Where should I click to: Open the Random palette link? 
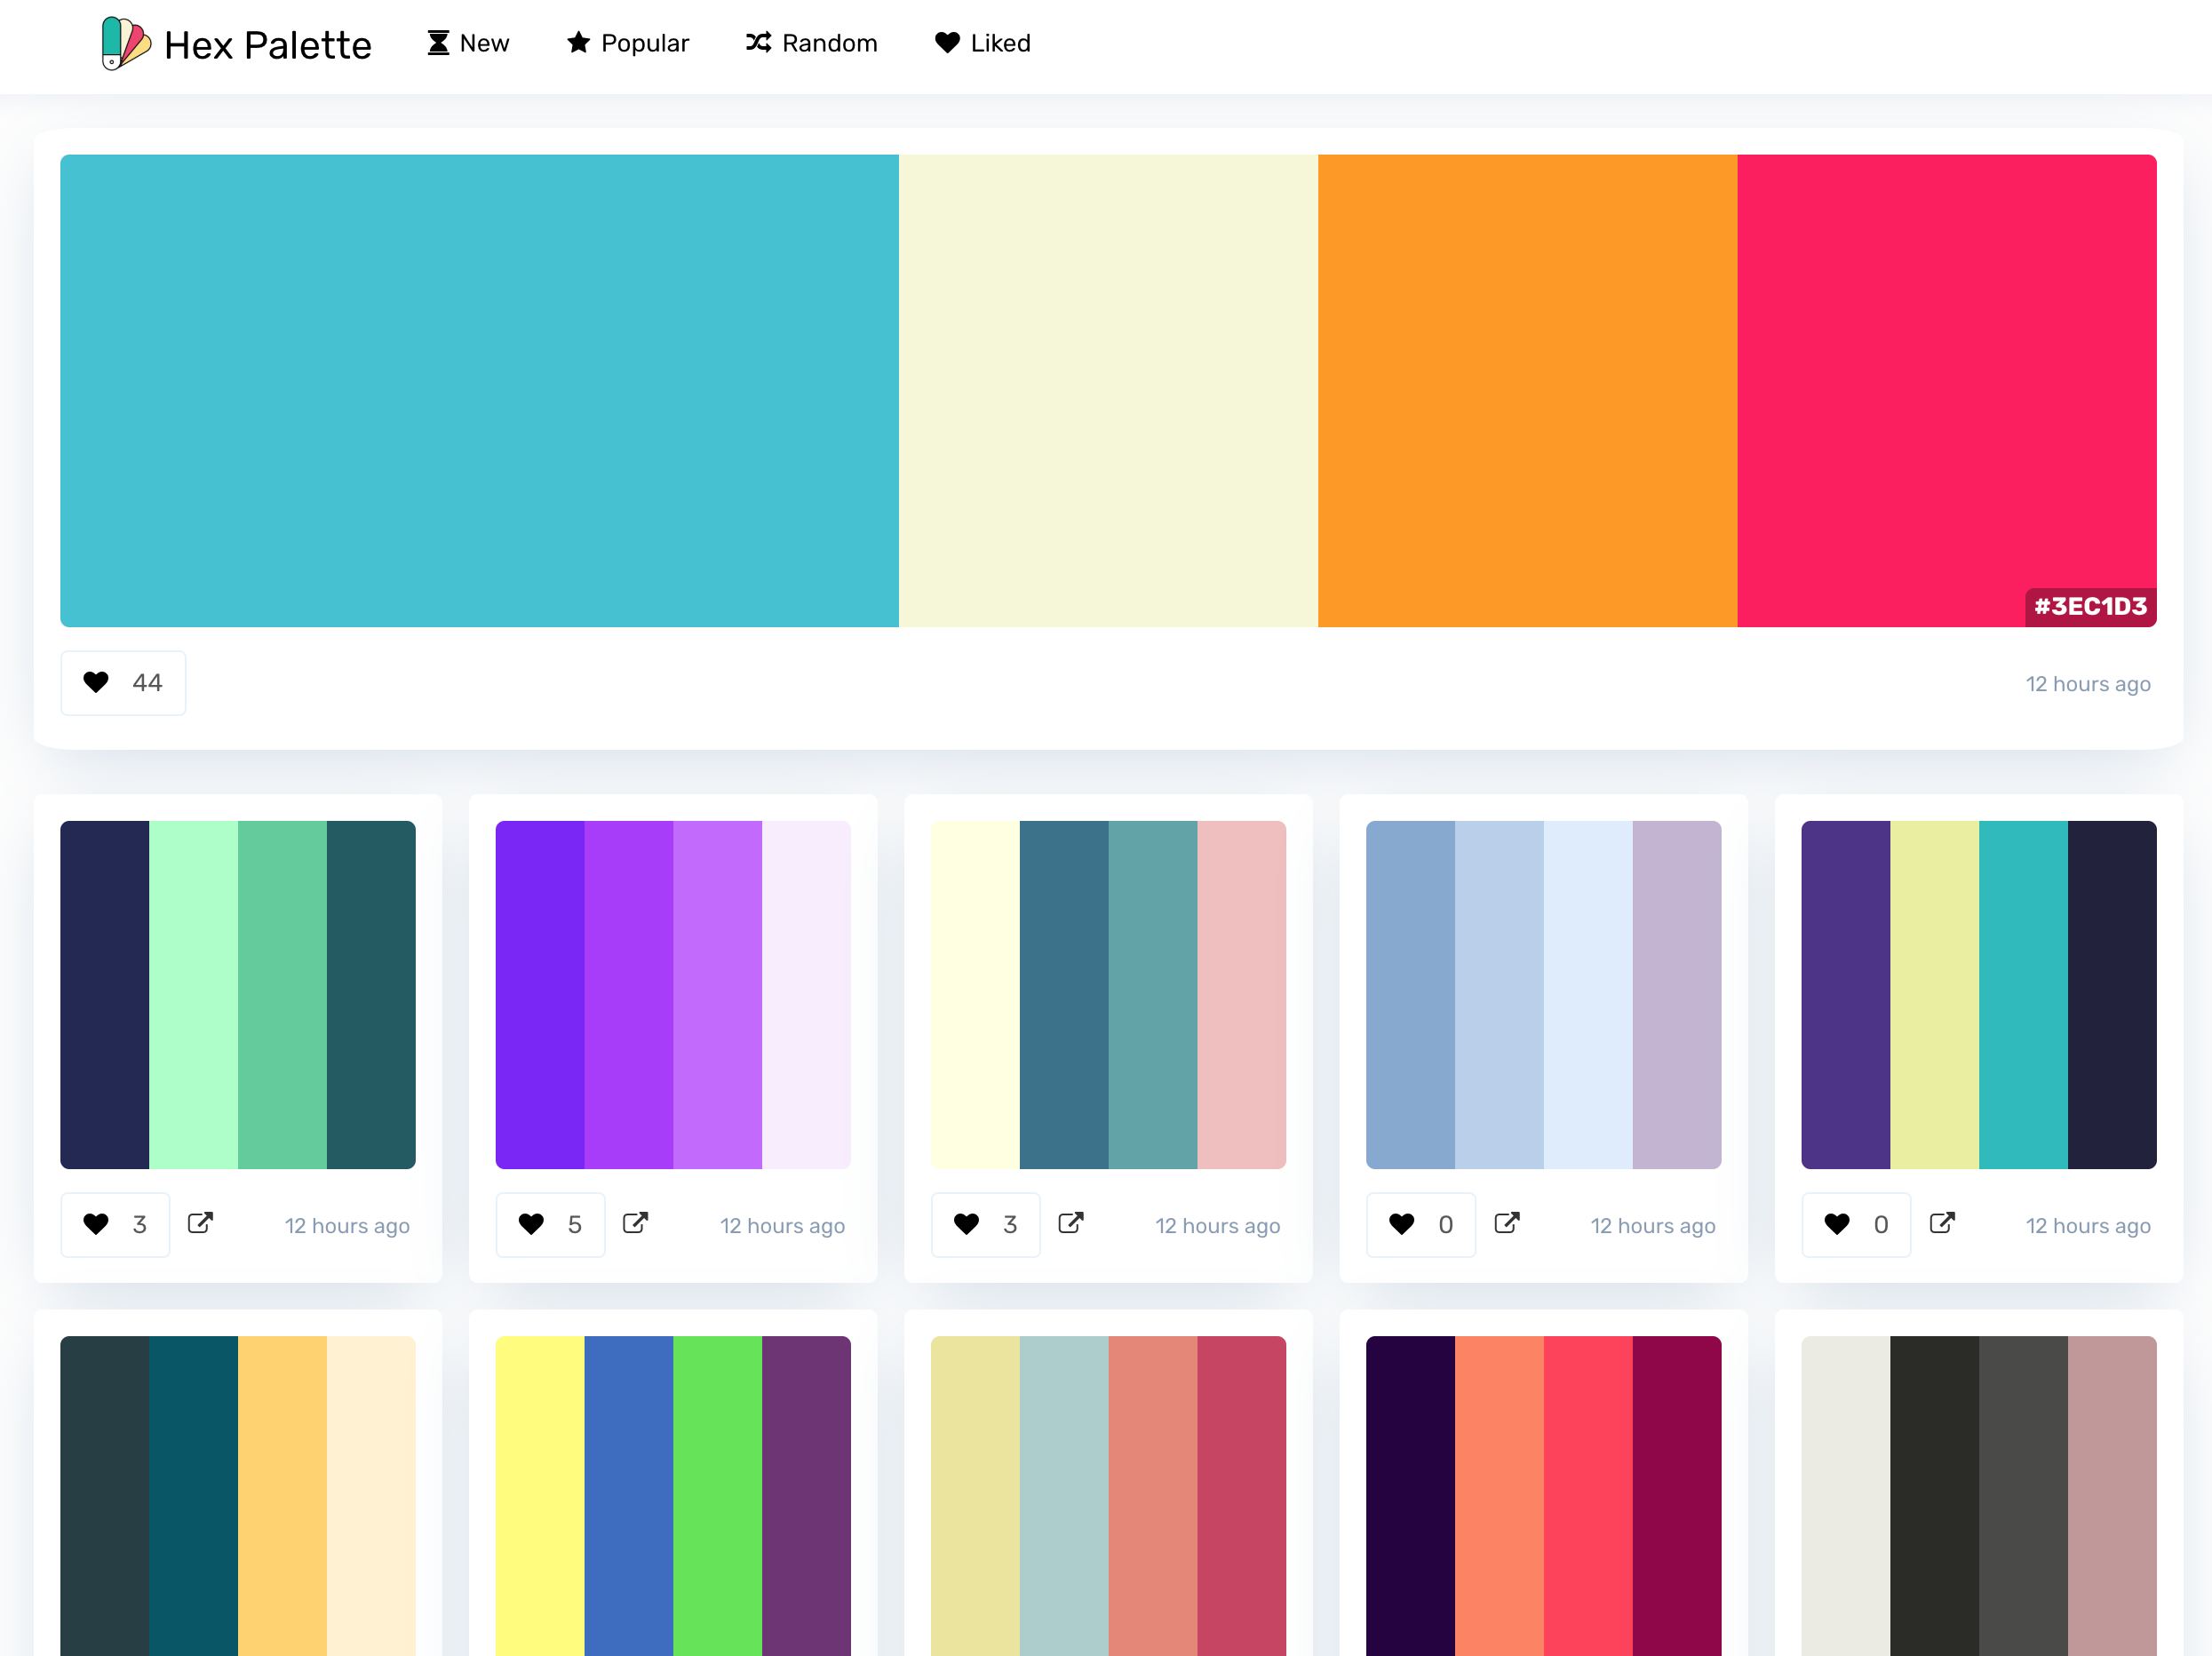pyautogui.click(x=811, y=44)
